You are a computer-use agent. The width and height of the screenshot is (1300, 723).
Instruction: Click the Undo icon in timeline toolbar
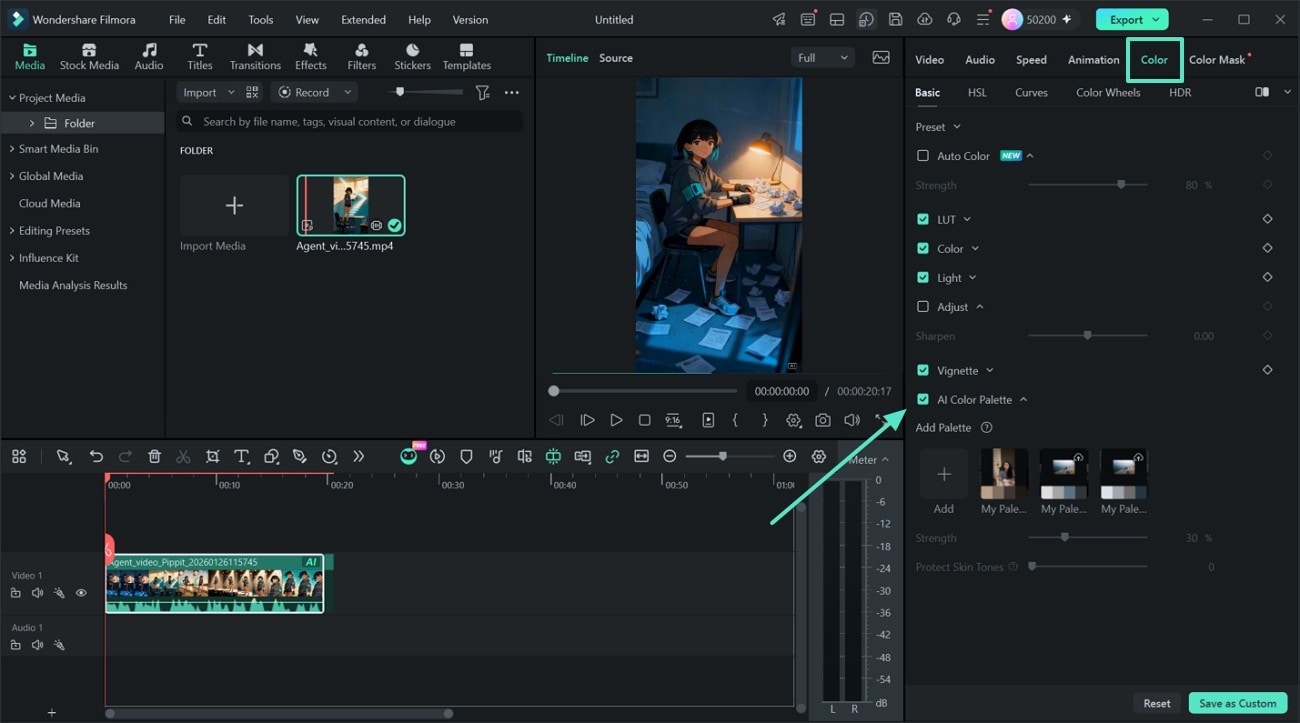(96, 456)
